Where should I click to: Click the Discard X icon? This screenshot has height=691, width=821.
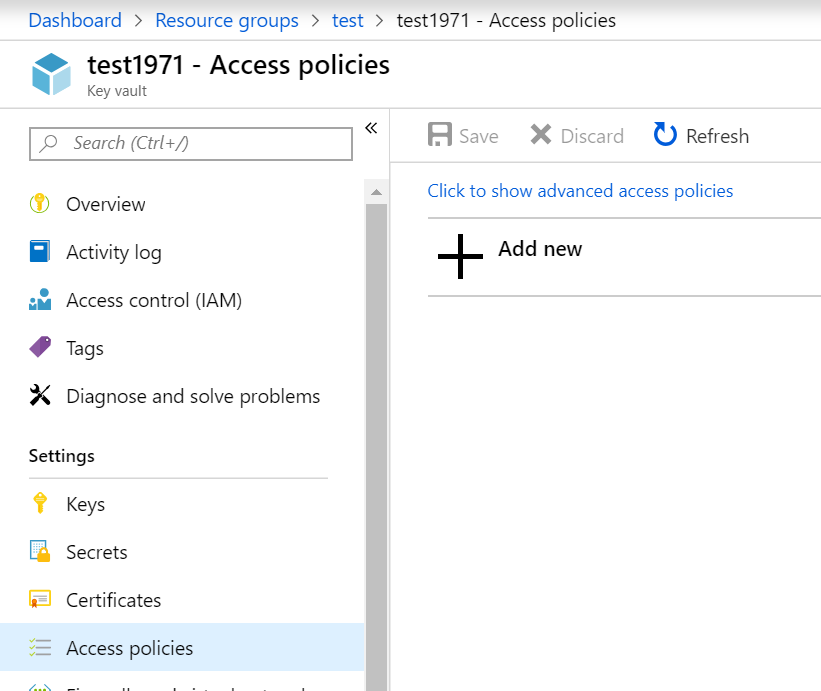click(541, 135)
